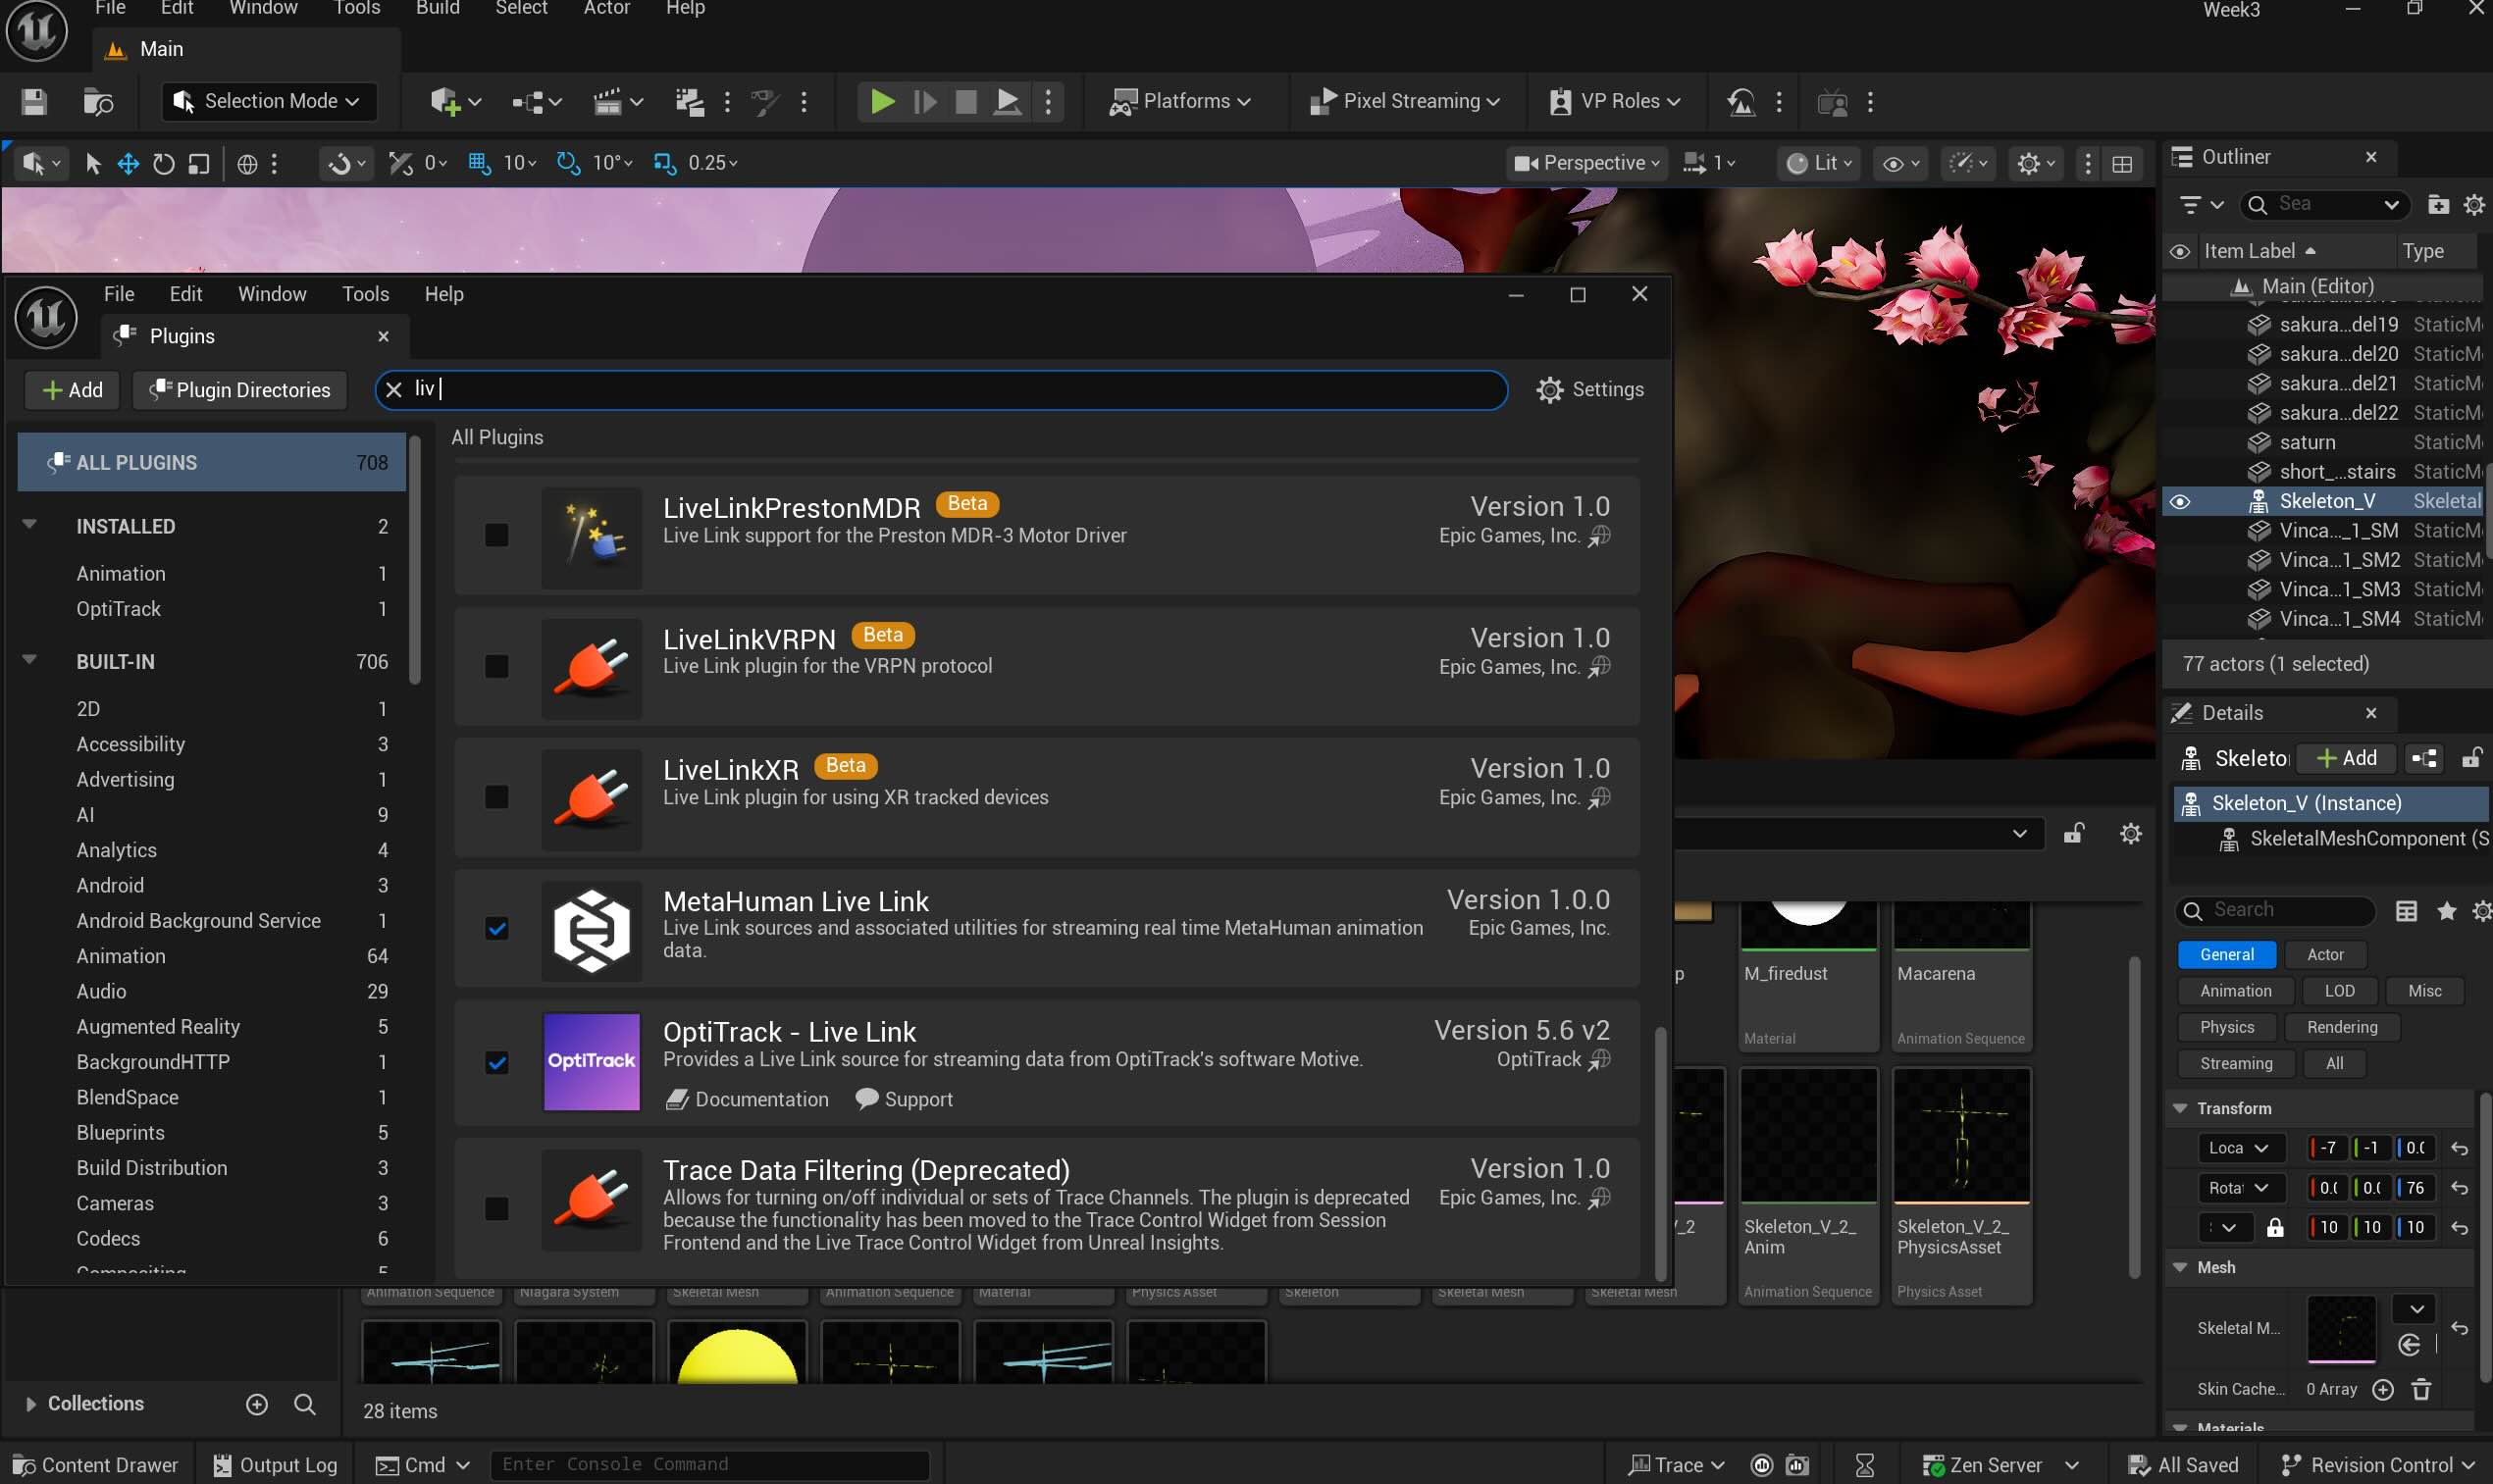This screenshot has width=2493, height=1484.
Task: Select the rotate transform tool icon
Action: [x=163, y=163]
